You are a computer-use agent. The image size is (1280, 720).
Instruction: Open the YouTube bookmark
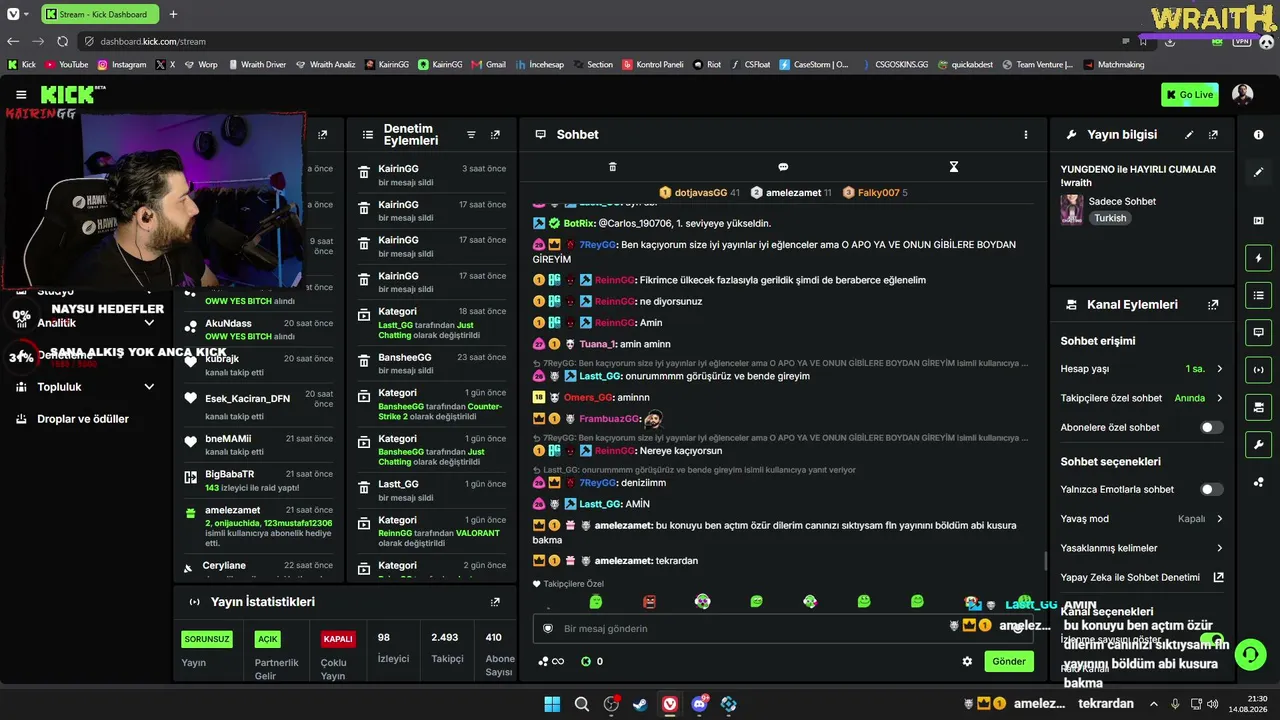point(66,64)
